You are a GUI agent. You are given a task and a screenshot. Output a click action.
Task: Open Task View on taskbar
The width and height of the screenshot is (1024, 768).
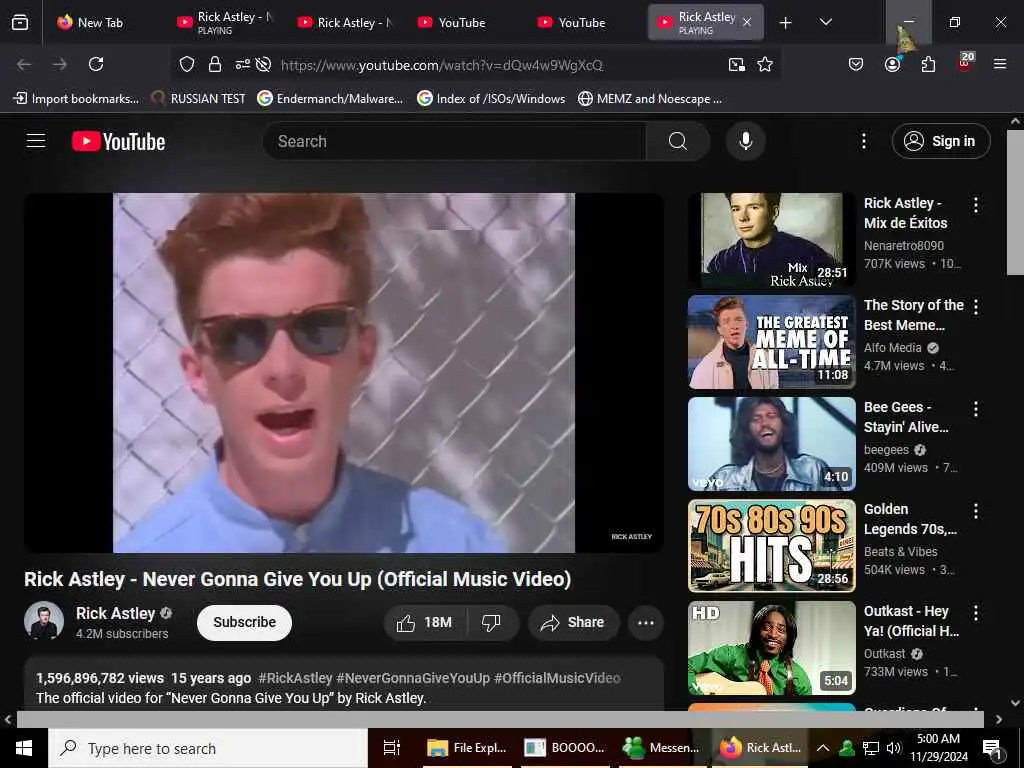tap(391, 748)
